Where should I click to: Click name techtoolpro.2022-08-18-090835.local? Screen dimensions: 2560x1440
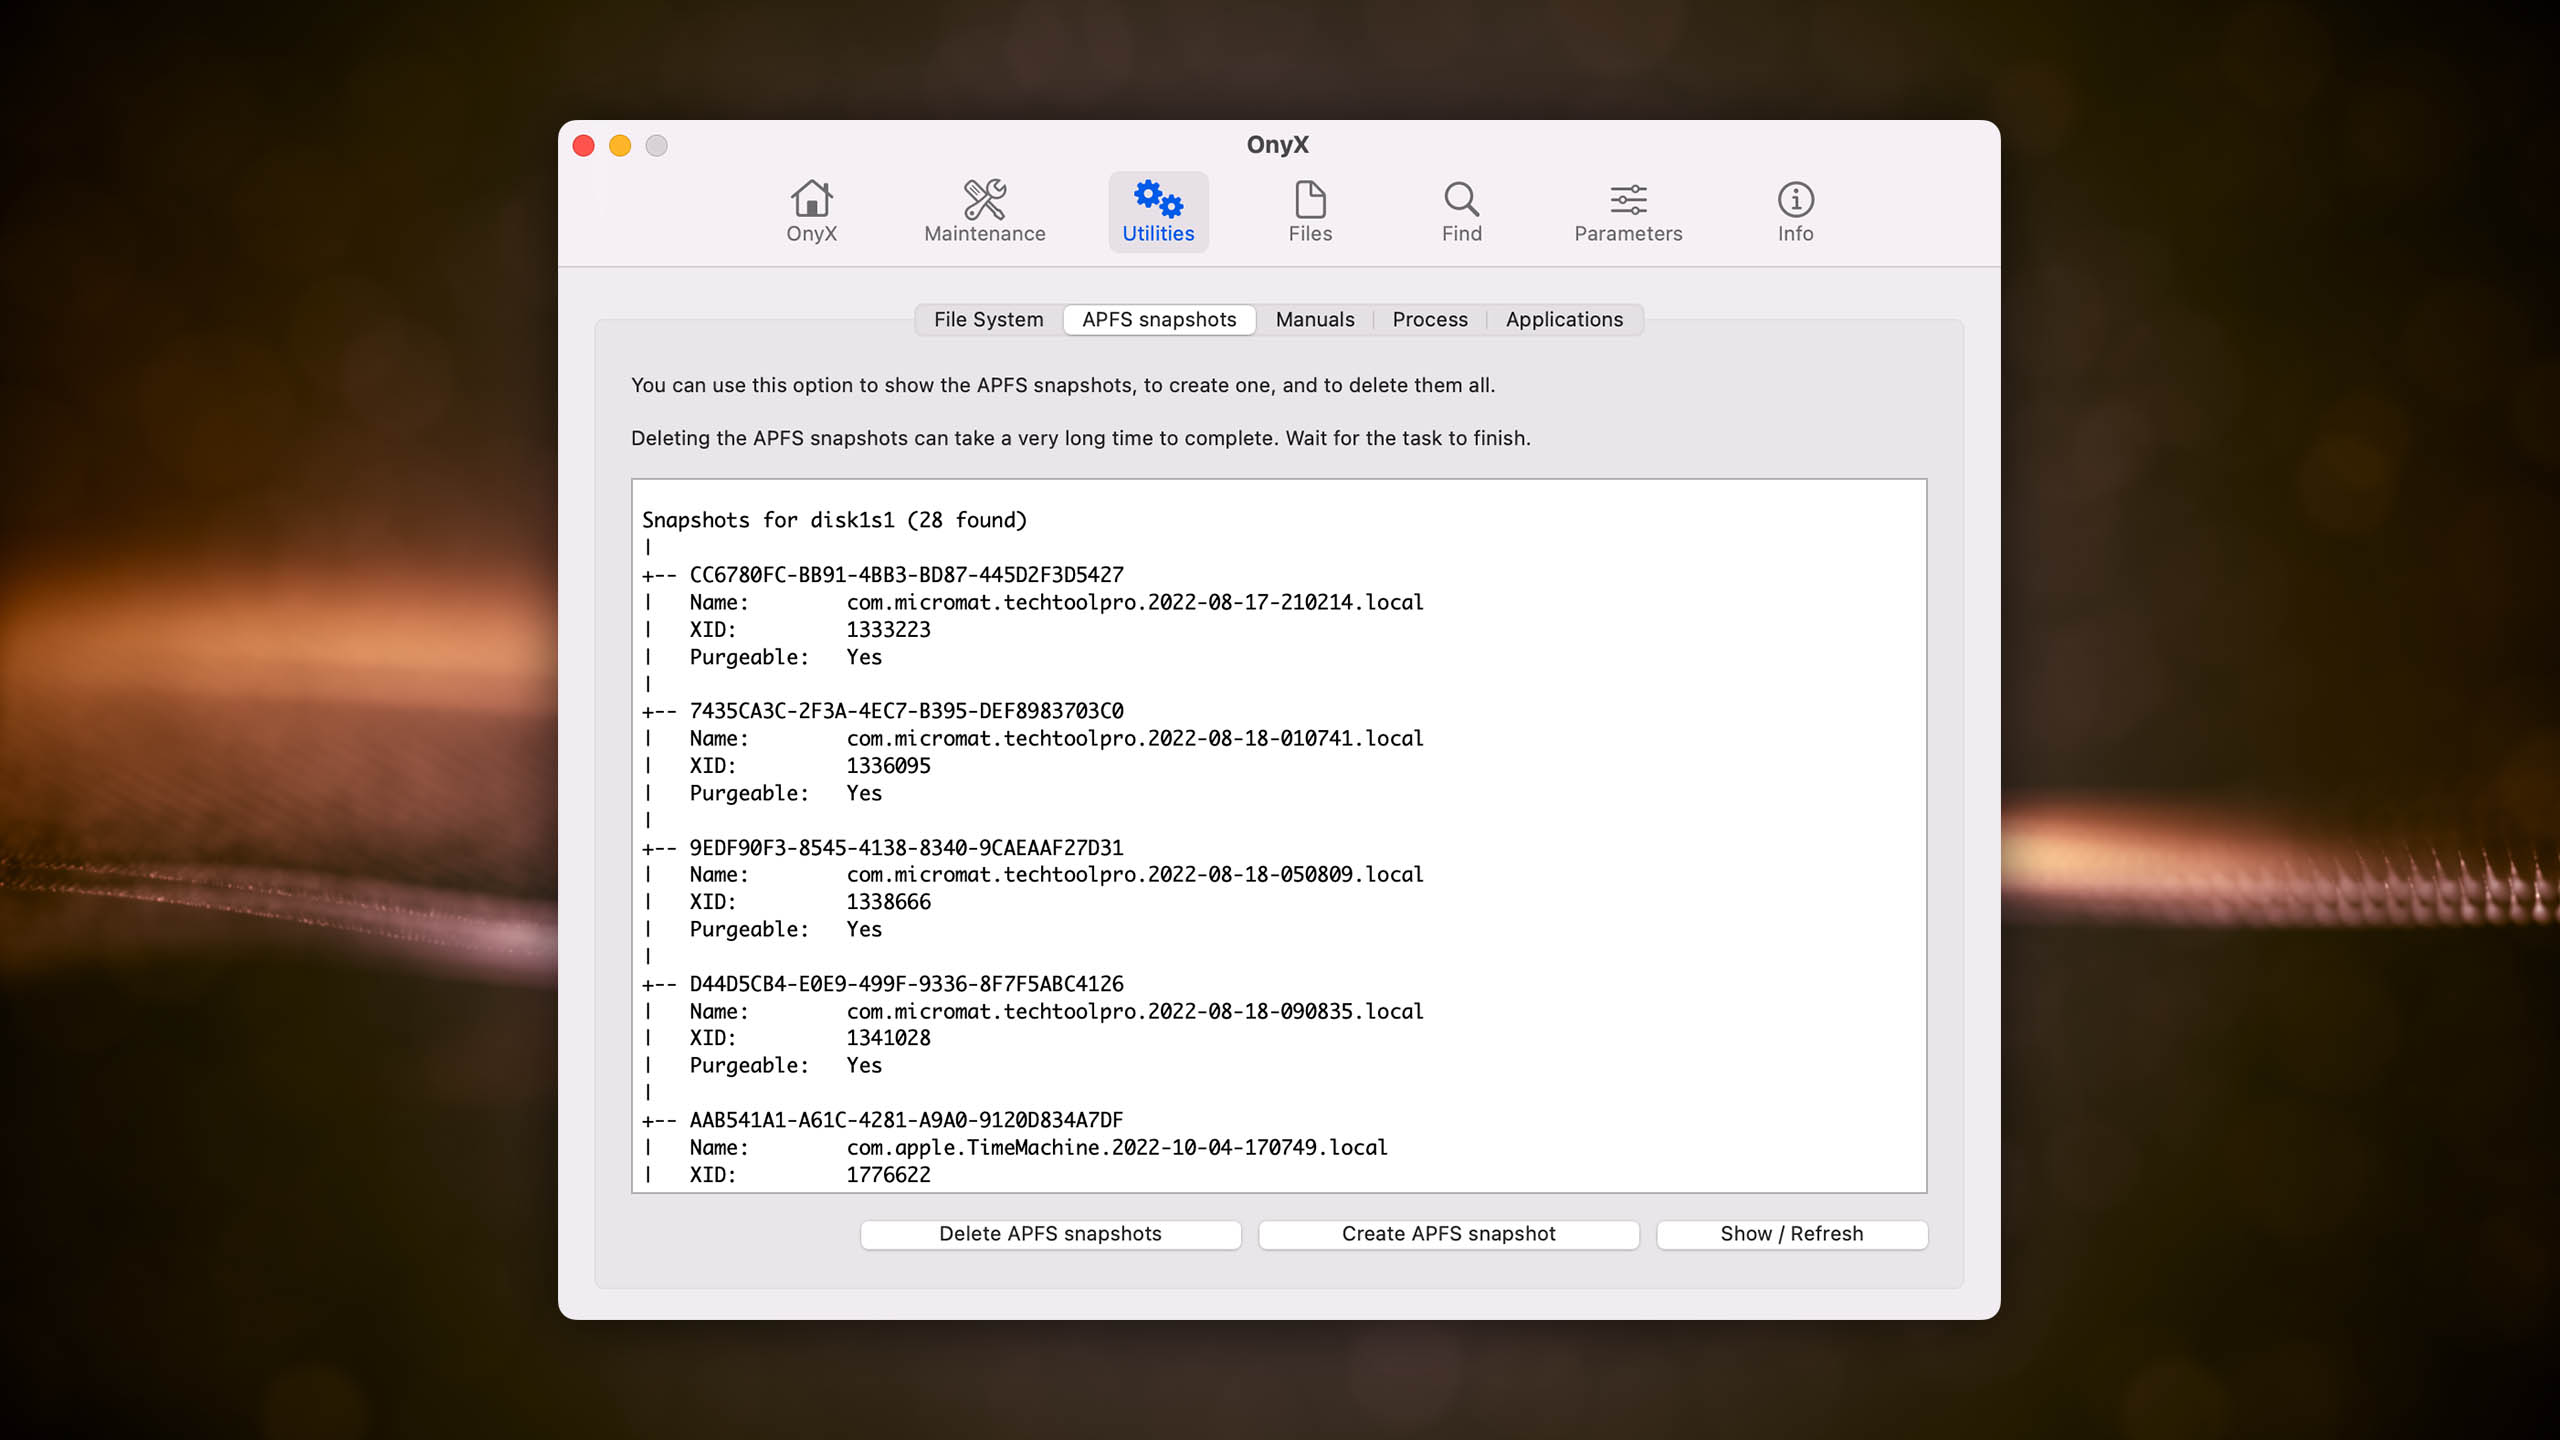point(1135,1011)
